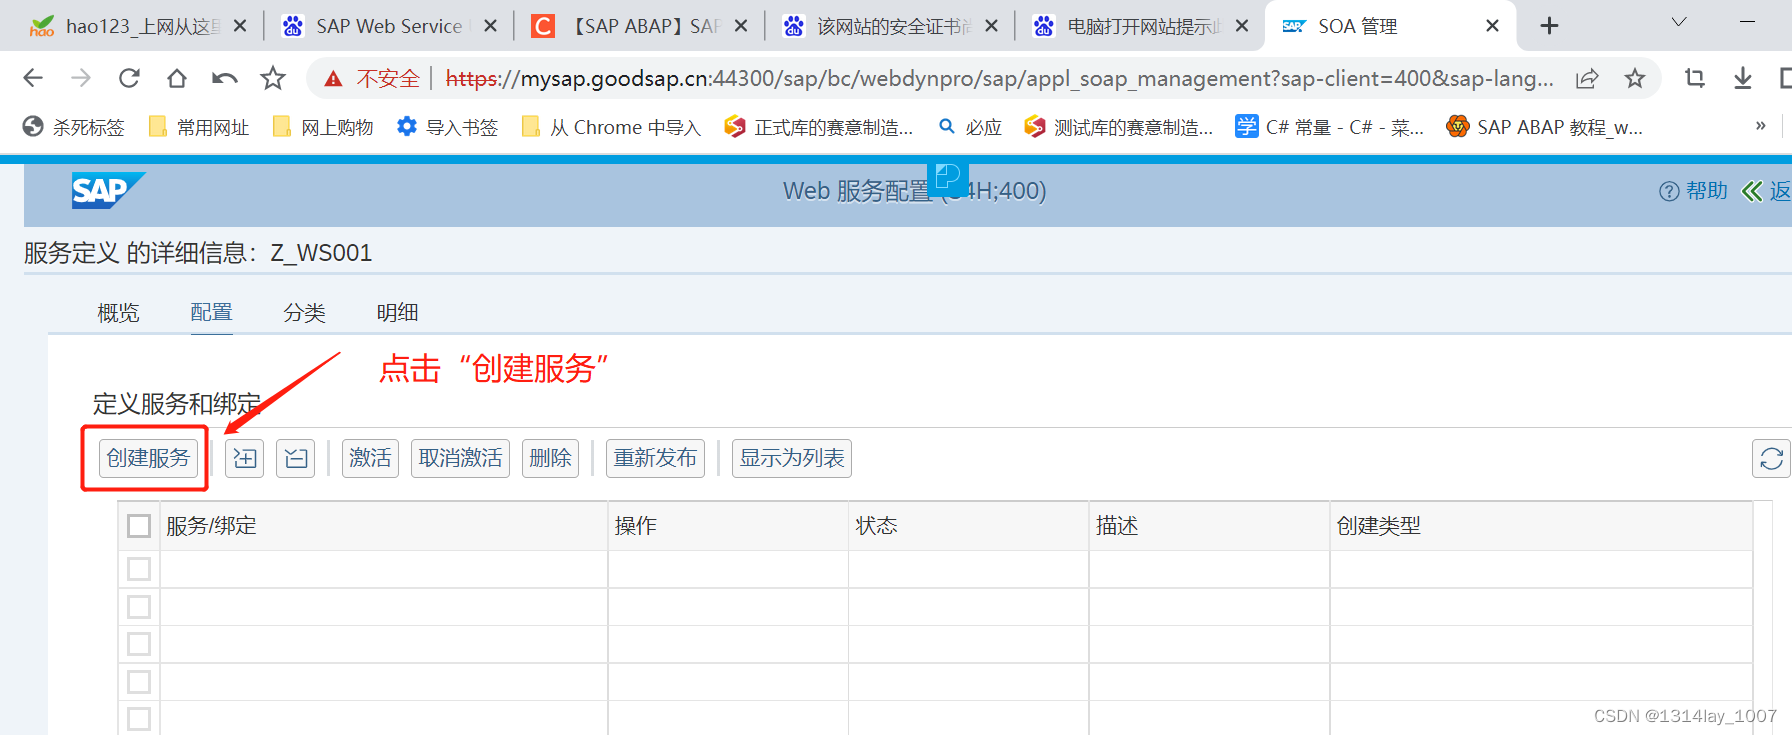Tick the select-all checkbox in 服务/绑定 header

(139, 526)
